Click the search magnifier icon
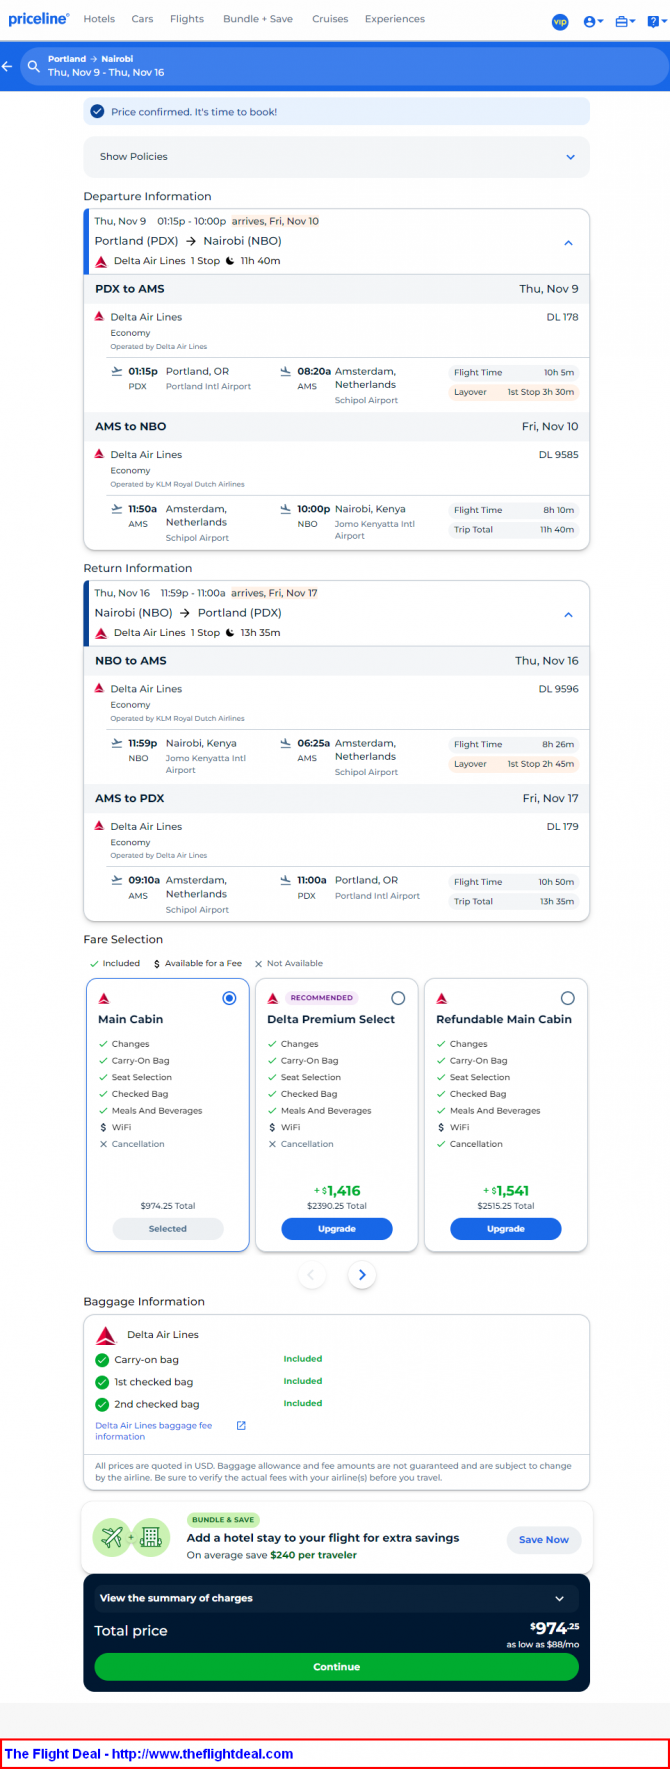Screen dimensions: 670x1769 click(33, 66)
